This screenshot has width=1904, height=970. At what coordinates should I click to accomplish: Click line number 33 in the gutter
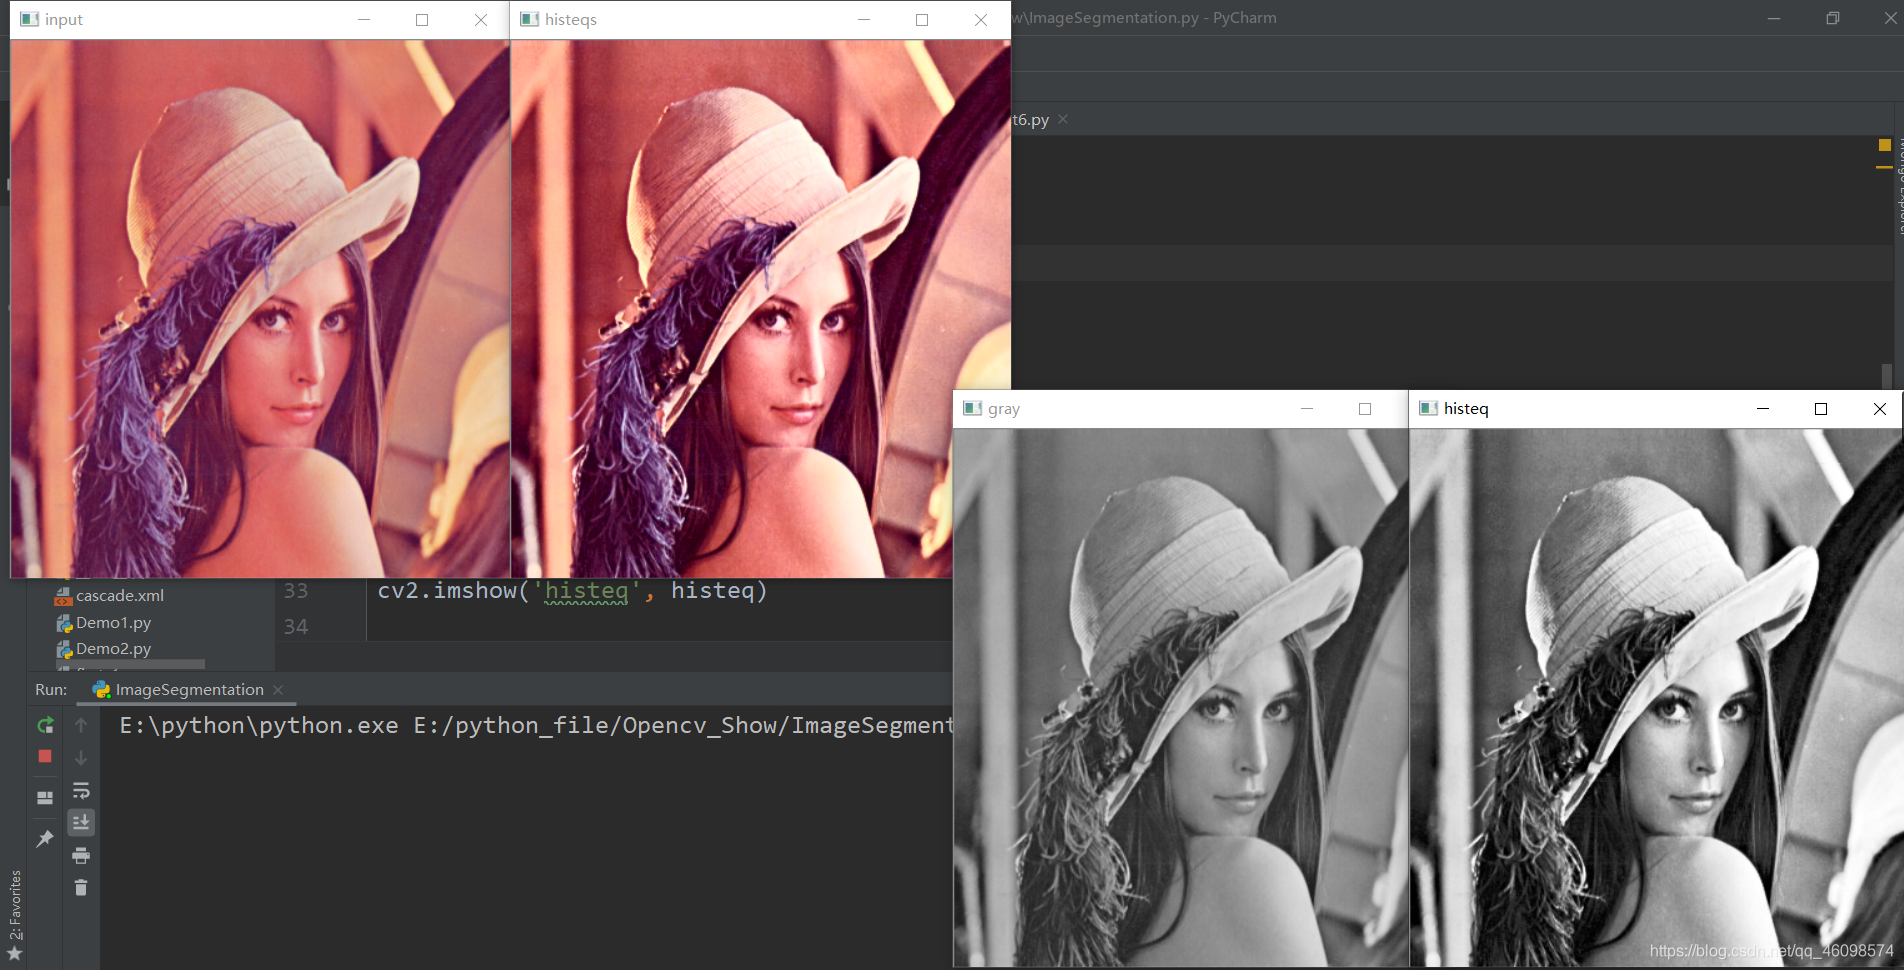click(x=296, y=591)
